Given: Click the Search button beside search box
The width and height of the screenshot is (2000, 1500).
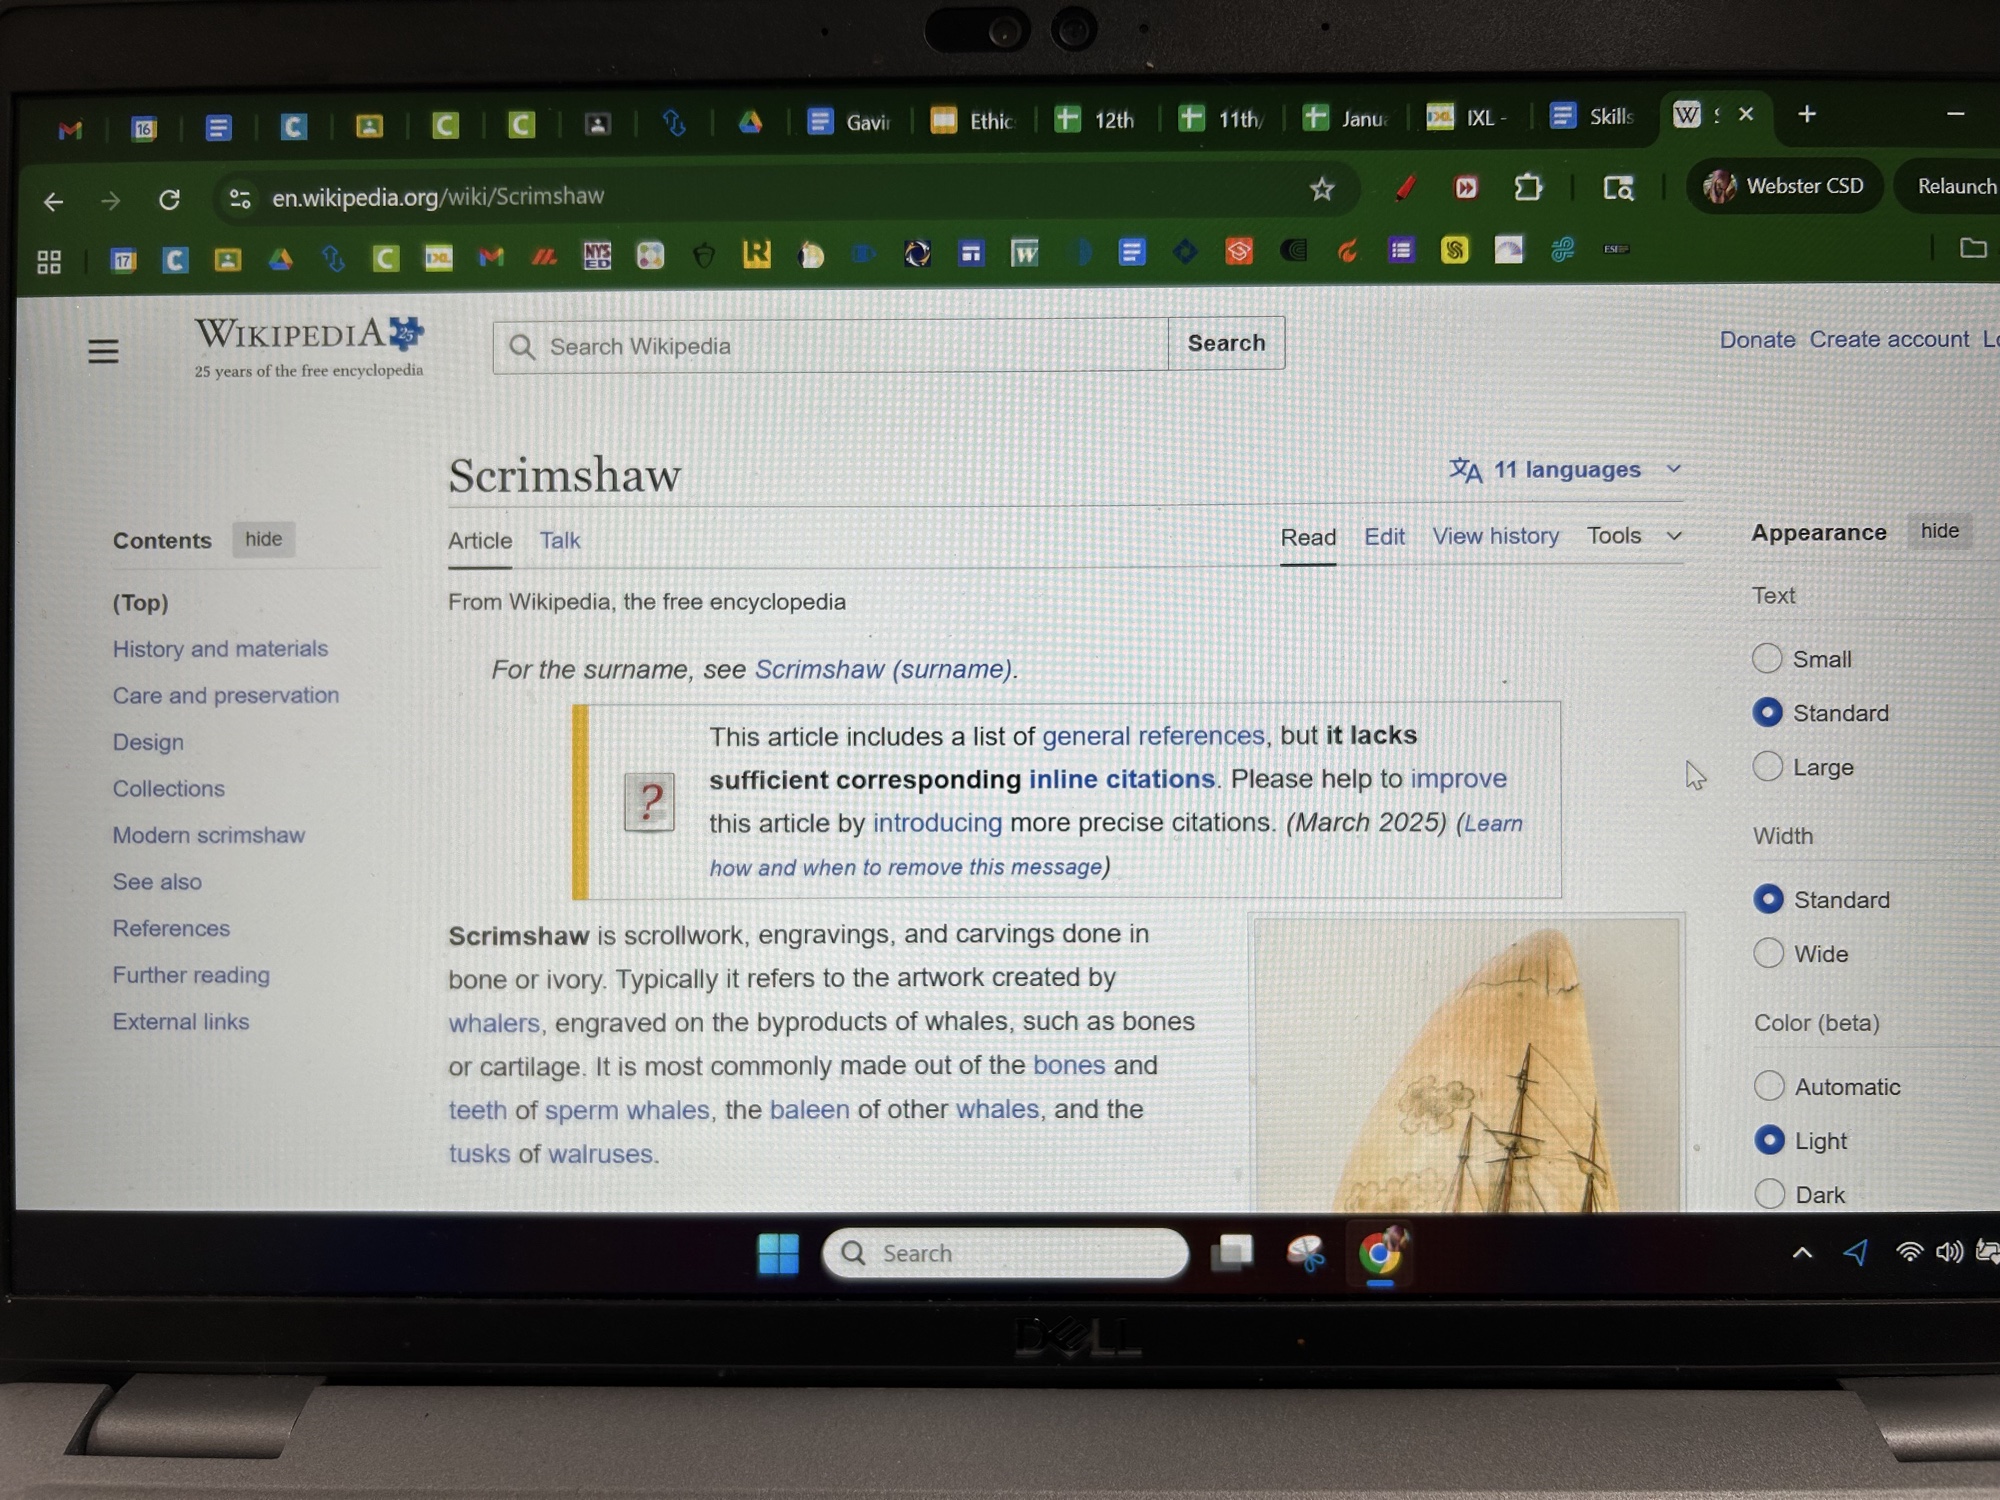Looking at the screenshot, I should pos(1226,343).
